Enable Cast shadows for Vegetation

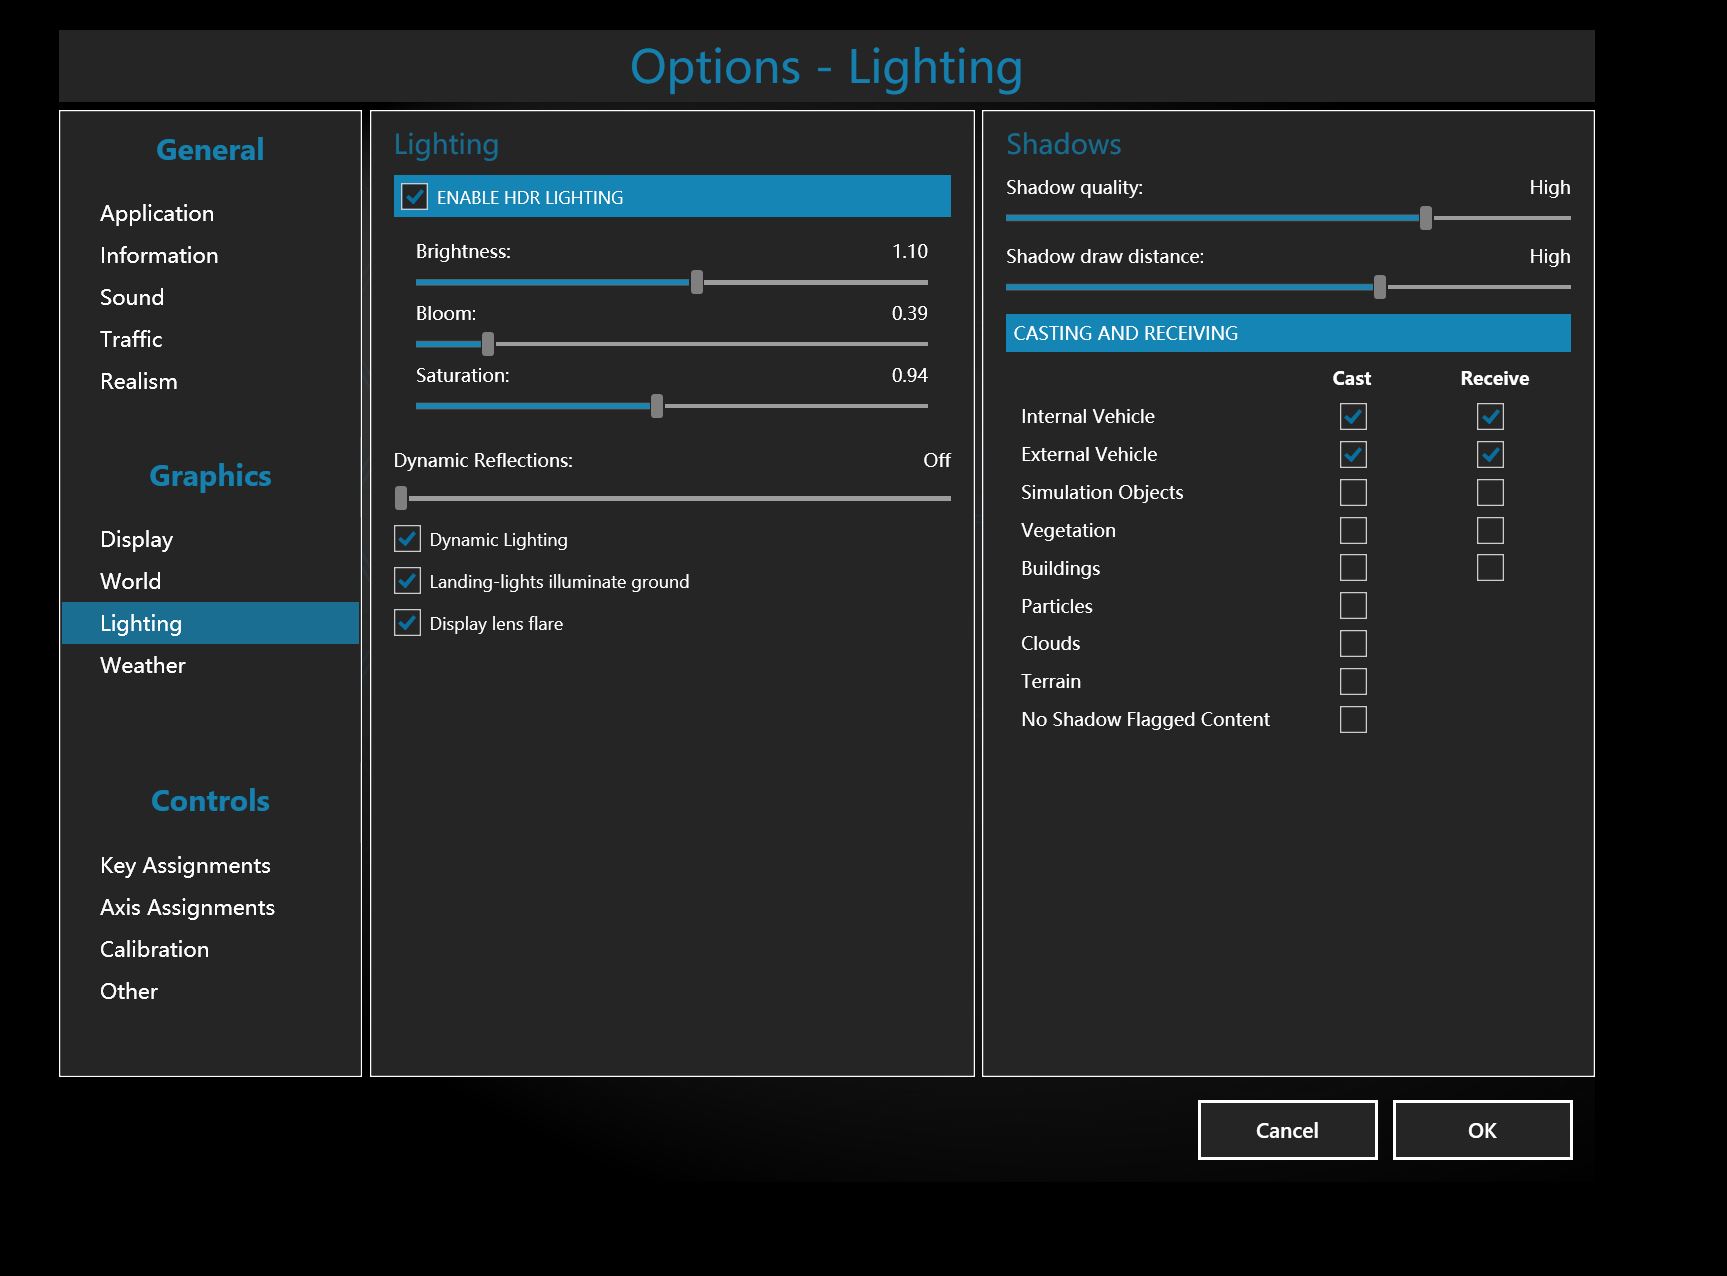[x=1353, y=530]
